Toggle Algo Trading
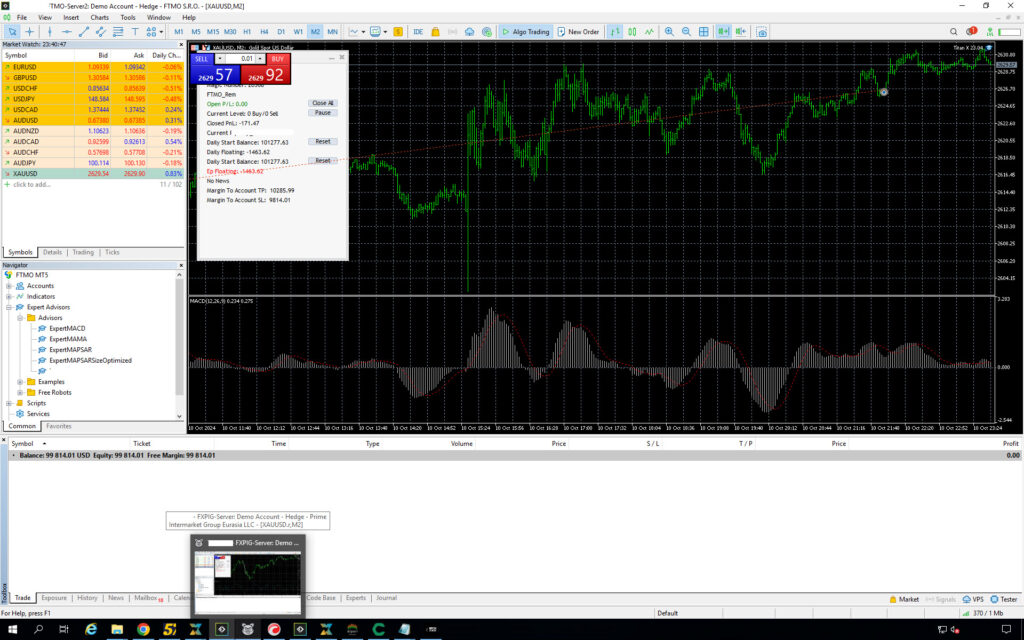This screenshot has width=1024, height=640. [526, 31]
